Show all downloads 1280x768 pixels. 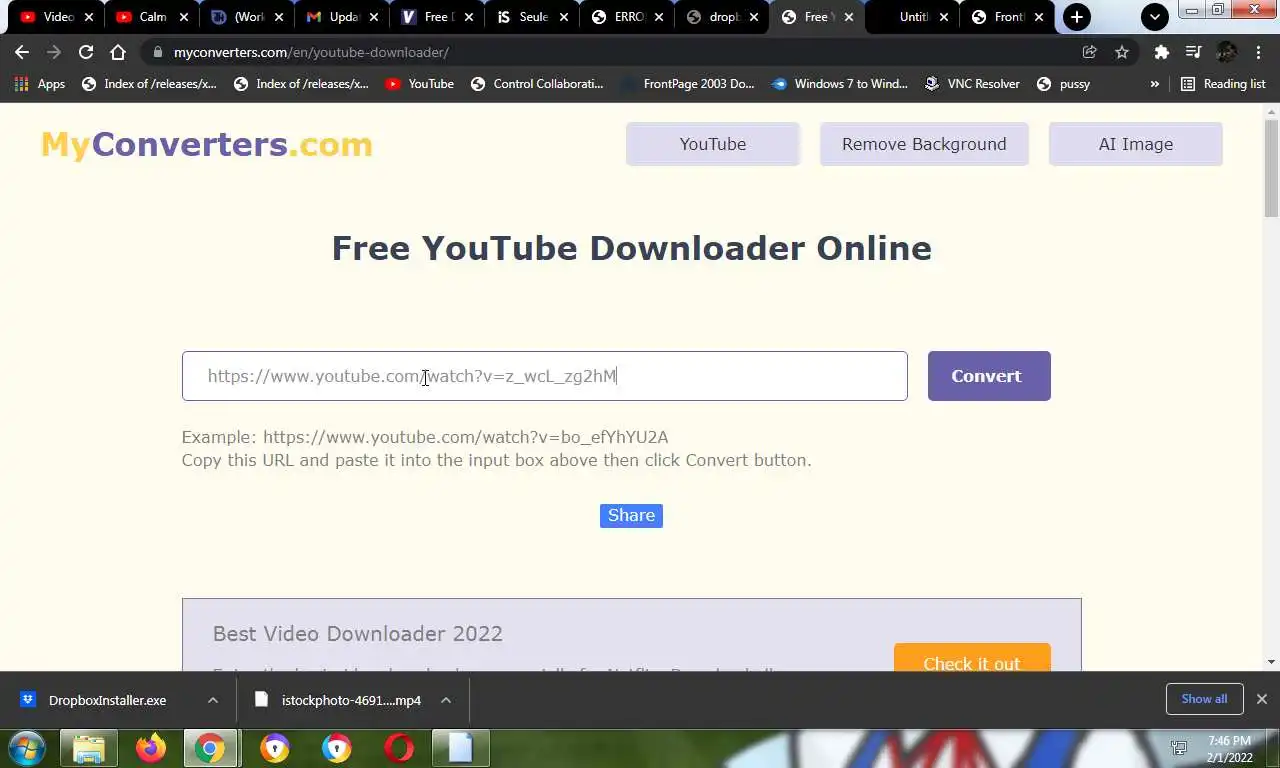(x=1204, y=699)
